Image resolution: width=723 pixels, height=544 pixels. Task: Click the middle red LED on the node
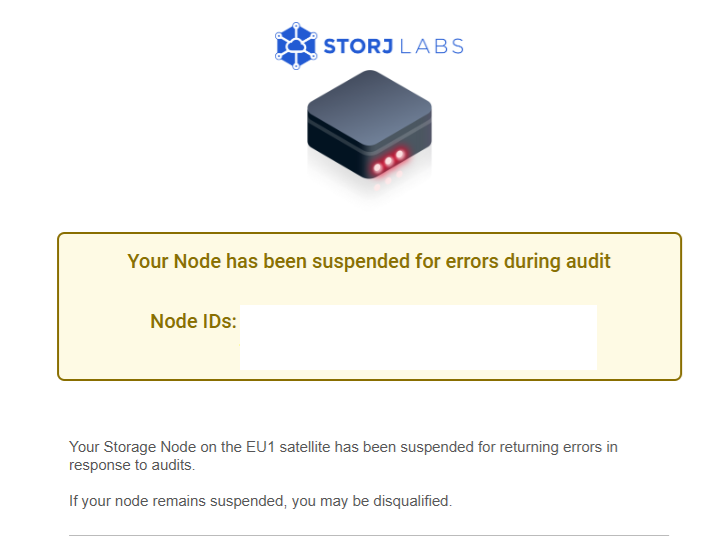tap(389, 162)
